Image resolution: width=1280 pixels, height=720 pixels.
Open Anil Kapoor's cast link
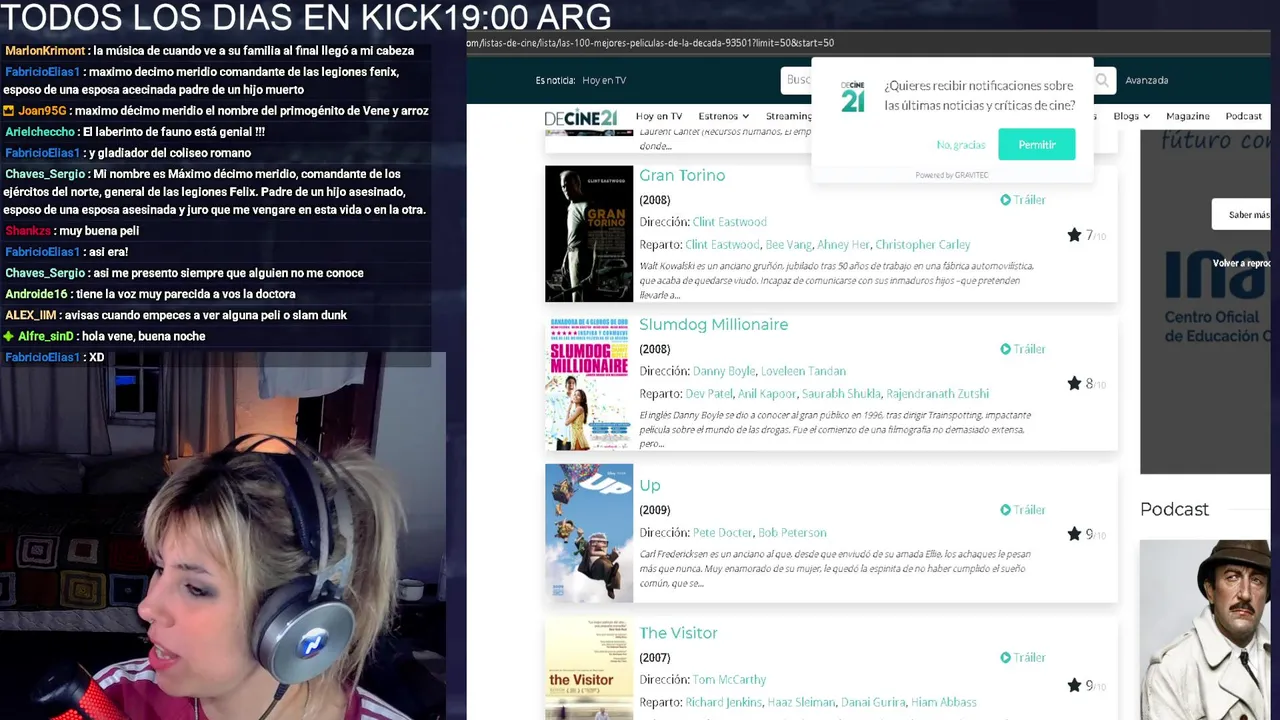(767, 394)
